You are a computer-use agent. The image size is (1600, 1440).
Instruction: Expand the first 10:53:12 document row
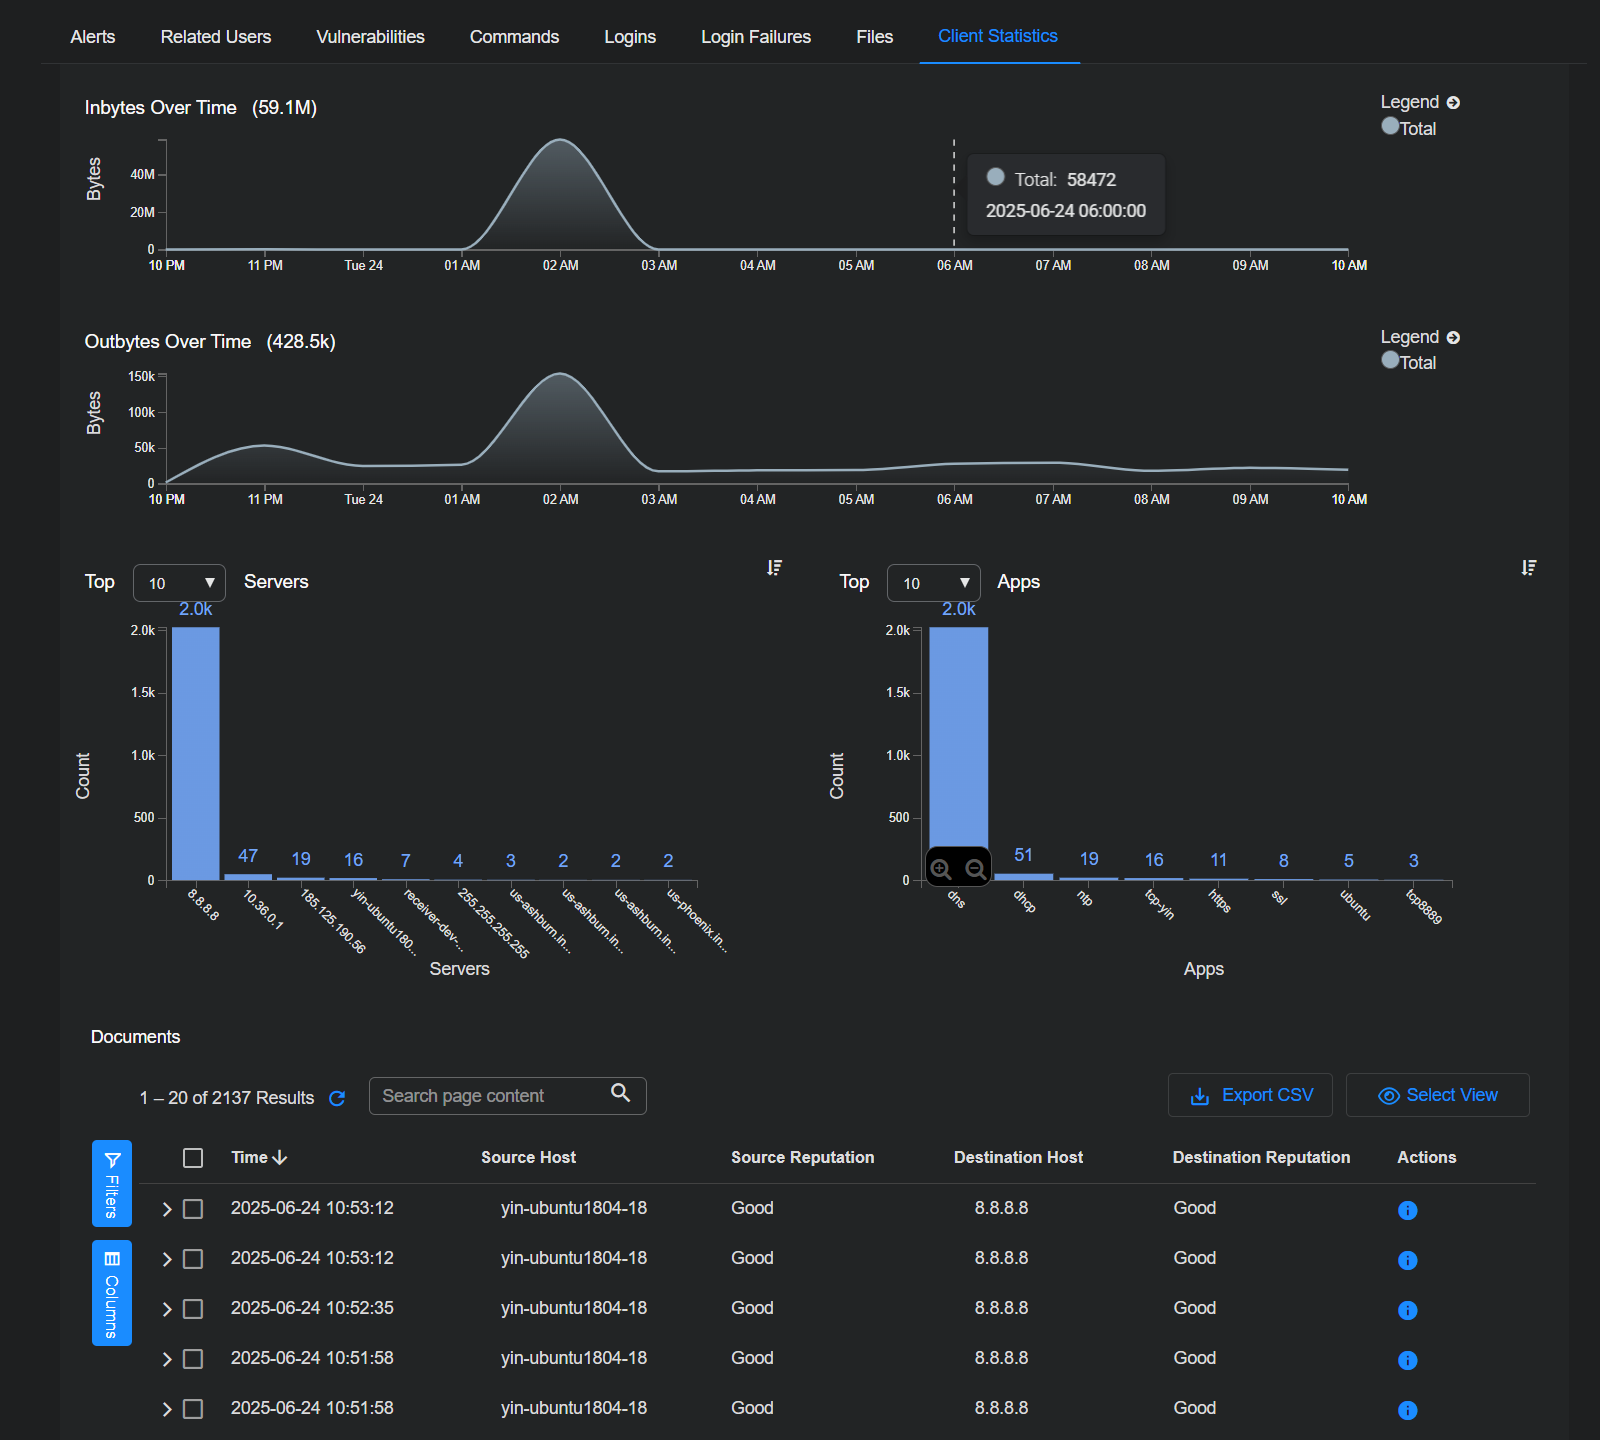(x=167, y=1209)
